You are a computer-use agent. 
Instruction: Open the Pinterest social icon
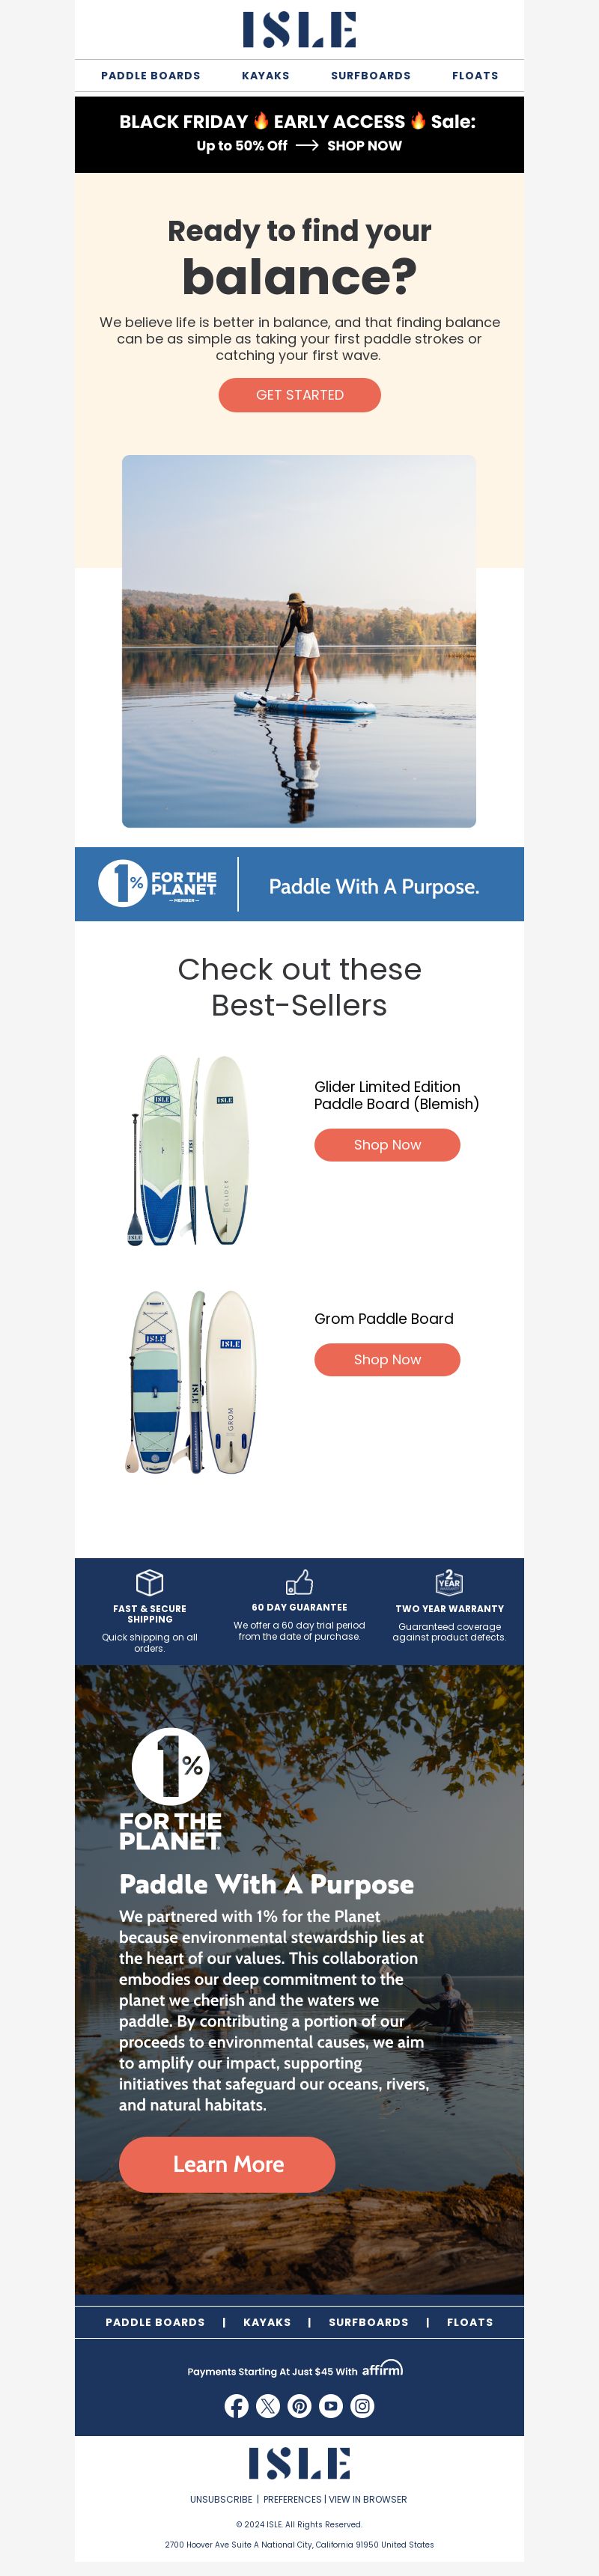[x=299, y=2406]
